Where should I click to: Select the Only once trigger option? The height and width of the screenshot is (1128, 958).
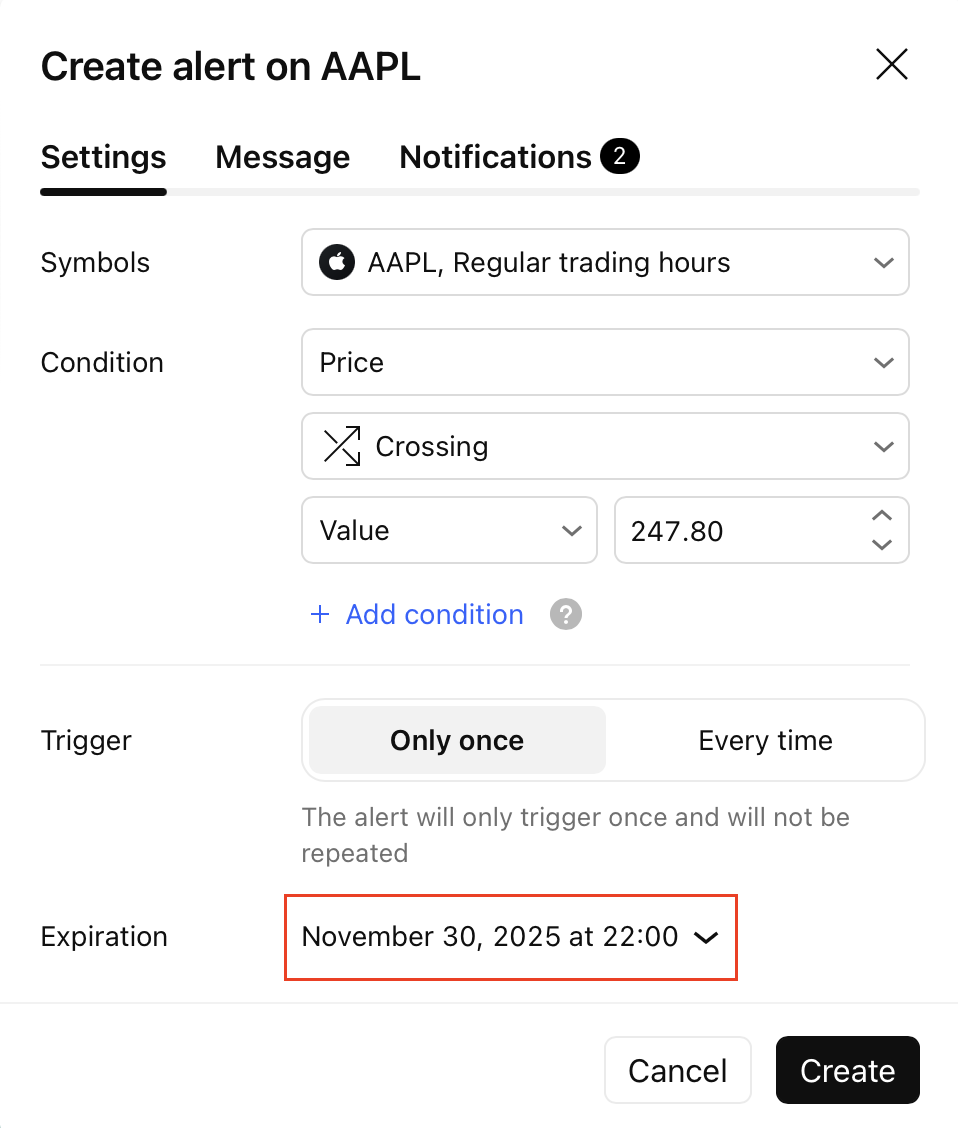[457, 740]
